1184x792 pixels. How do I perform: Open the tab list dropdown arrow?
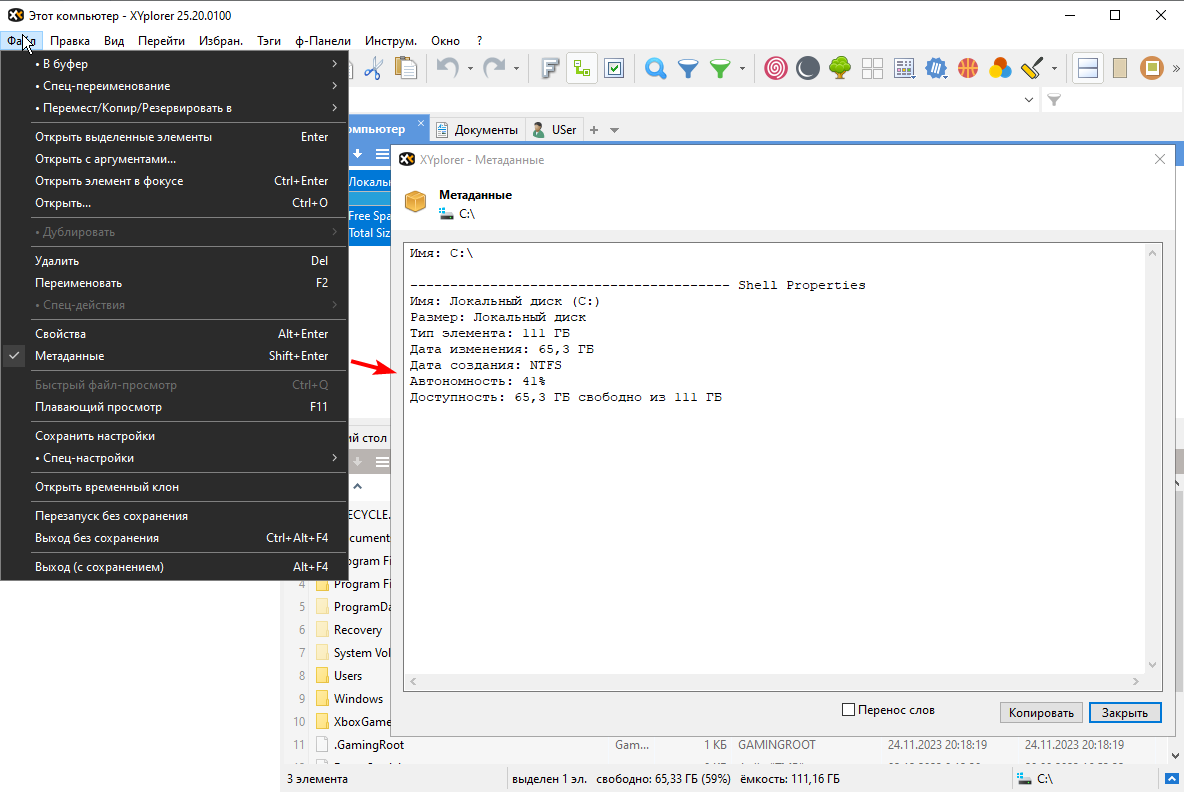pos(615,130)
